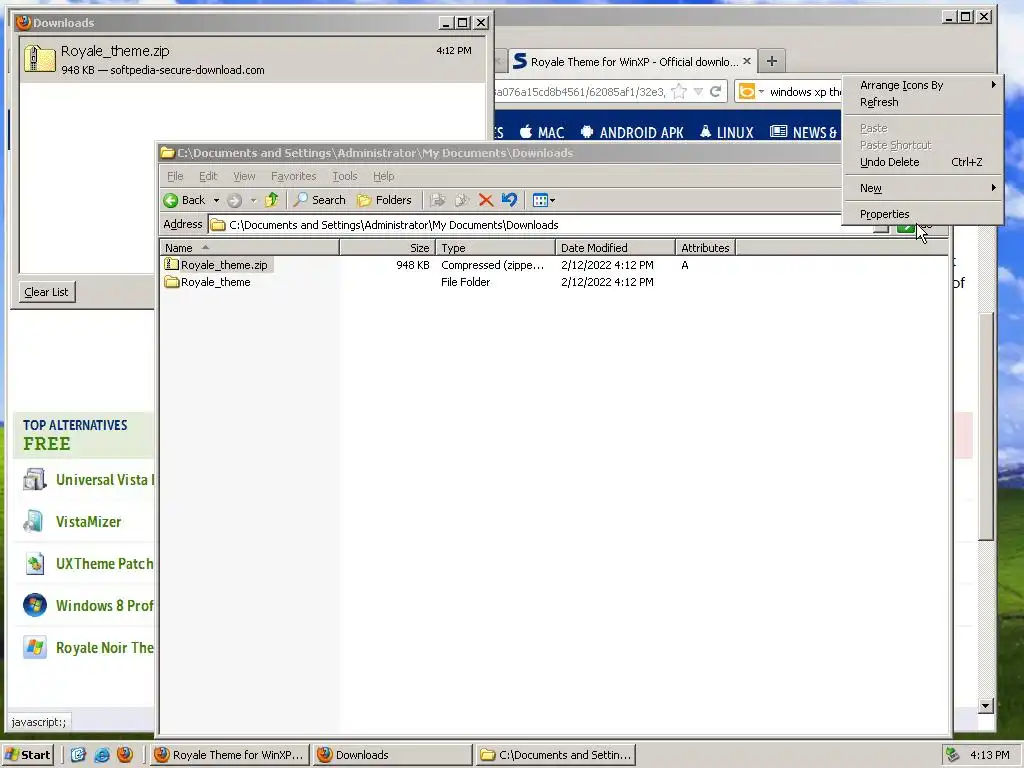Open the Windows 8 Prof link
The width and height of the screenshot is (1024, 768).
[x=104, y=605]
